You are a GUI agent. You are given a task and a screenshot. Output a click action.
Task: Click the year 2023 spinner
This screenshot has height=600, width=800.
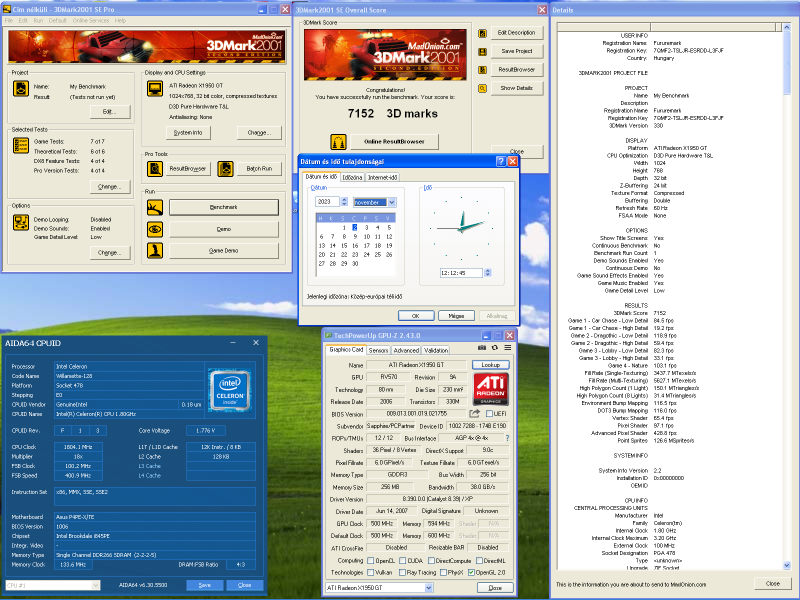[344, 202]
